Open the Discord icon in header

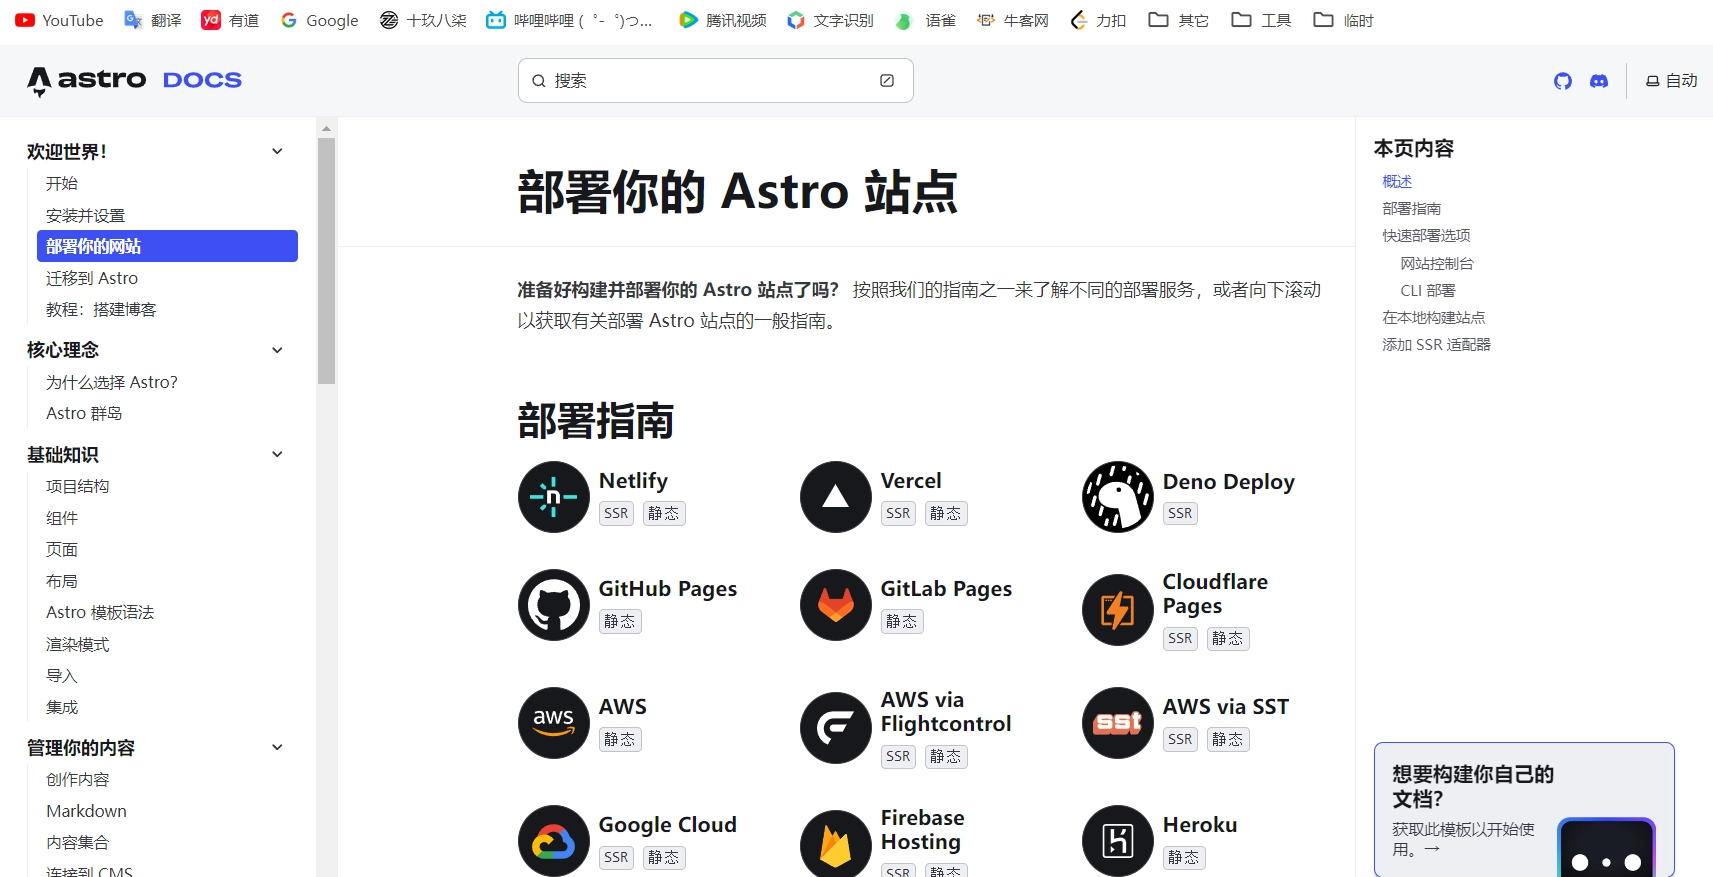click(1598, 81)
